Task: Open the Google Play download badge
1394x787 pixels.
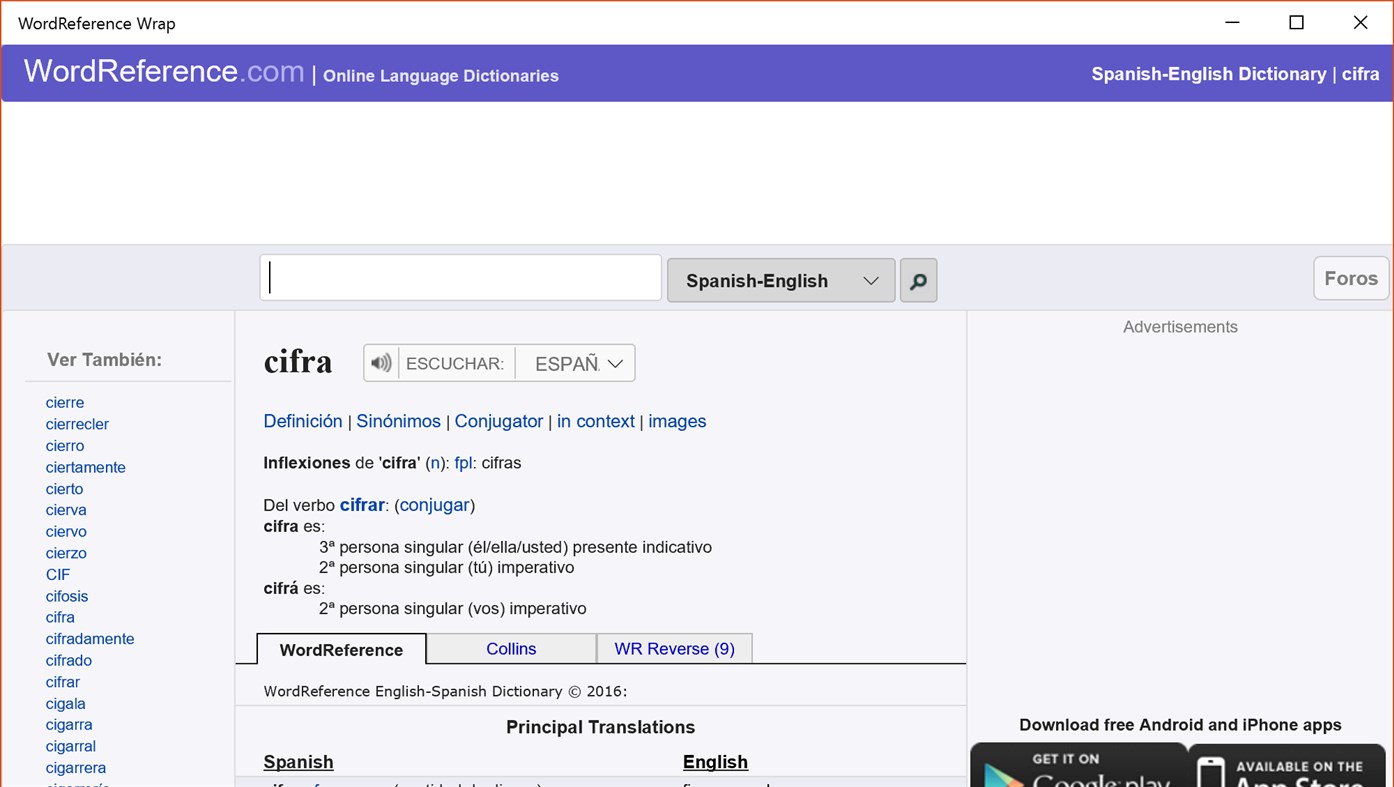Action: coord(1078,765)
